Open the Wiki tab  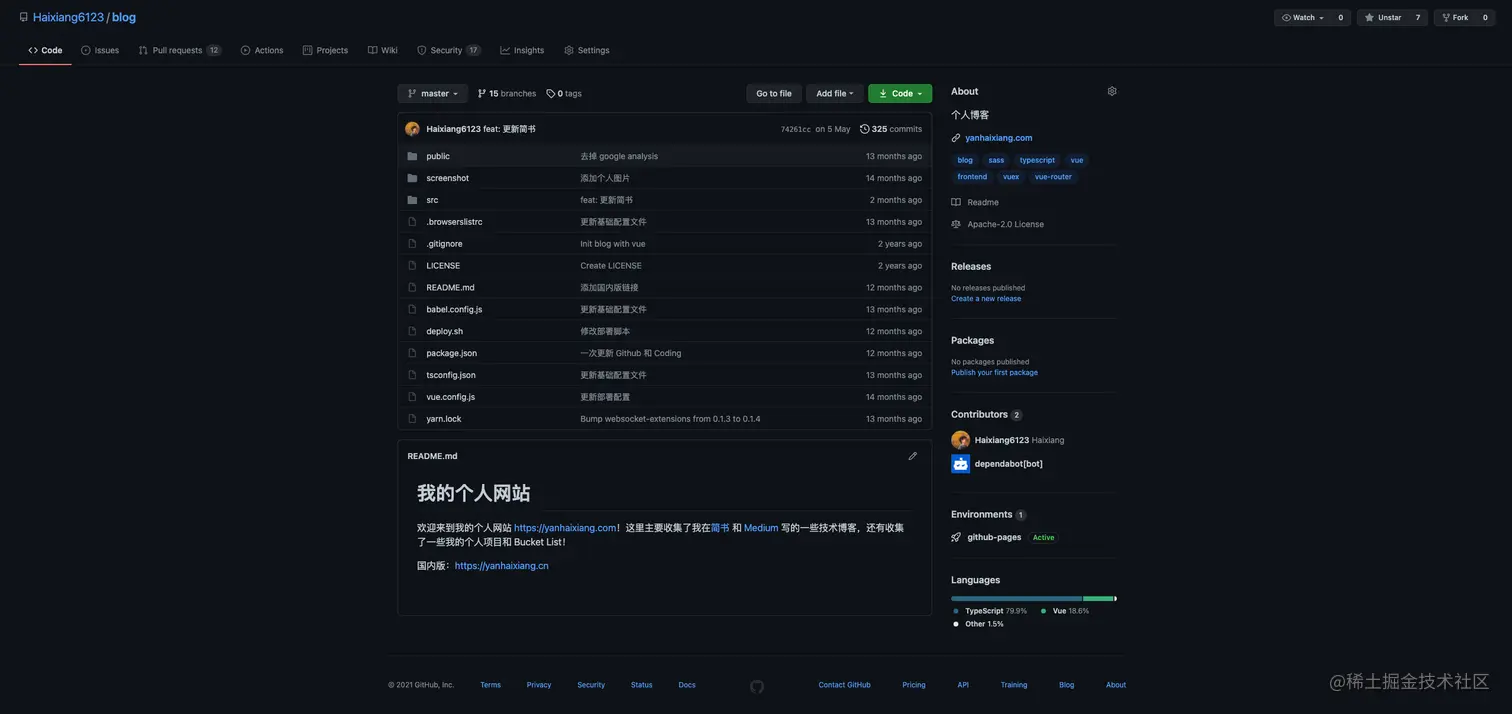pos(382,50)
